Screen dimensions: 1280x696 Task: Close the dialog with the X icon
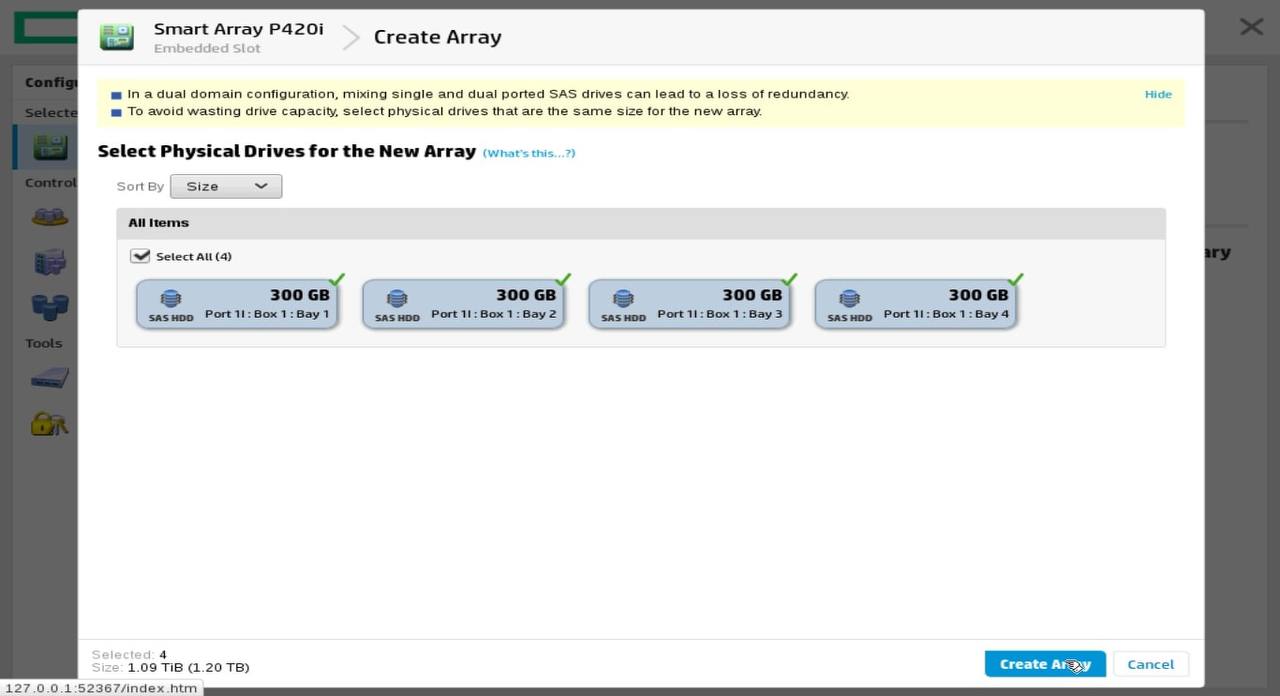pyautogui.click(x=1251, y=27)
